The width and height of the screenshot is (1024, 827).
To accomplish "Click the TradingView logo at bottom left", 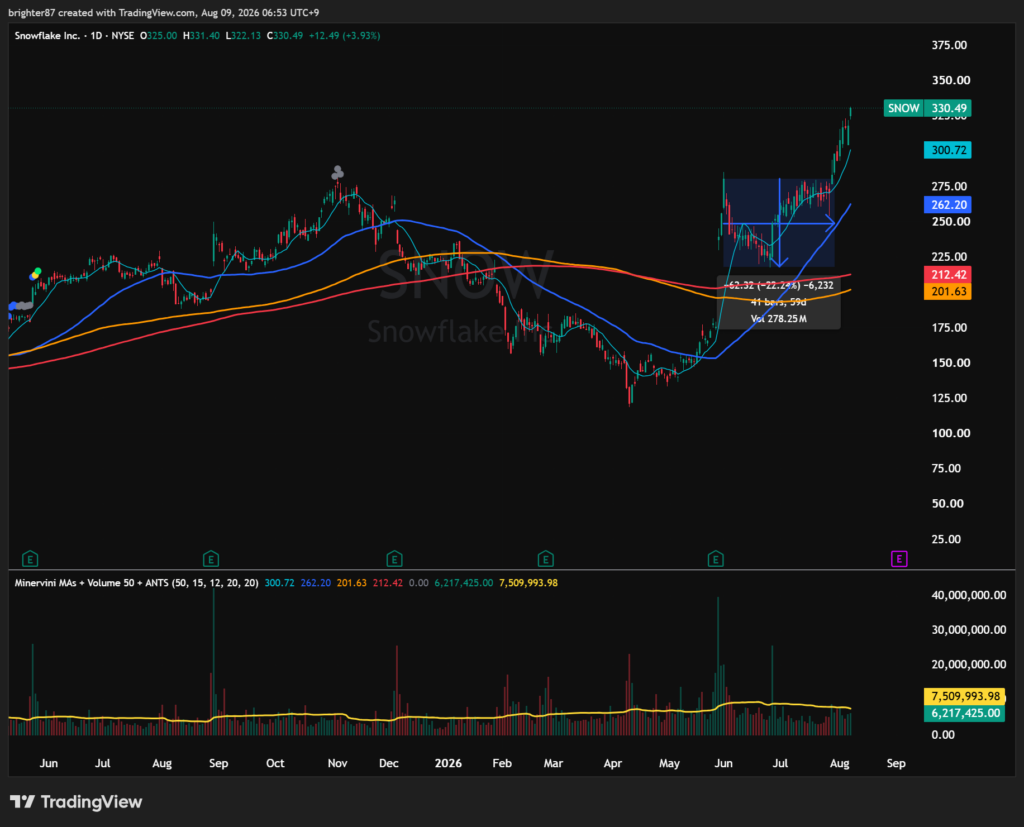I will (76, 802).
